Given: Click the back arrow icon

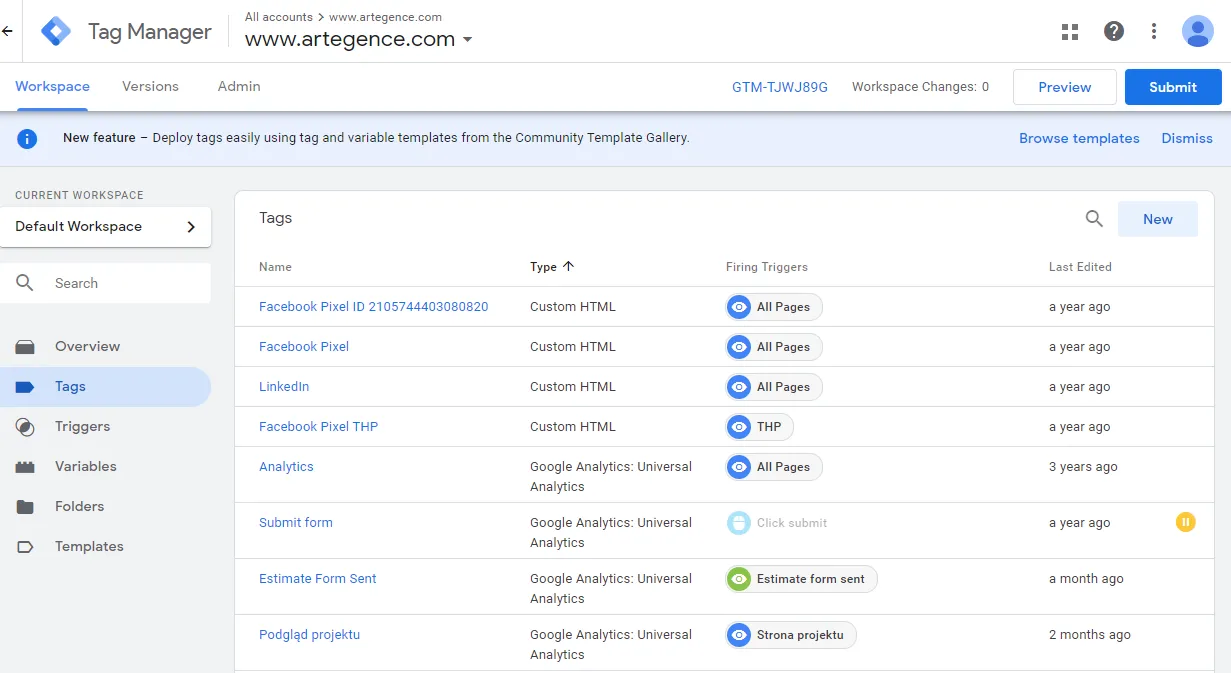Looking at the screenshot, I should (7, 31).
